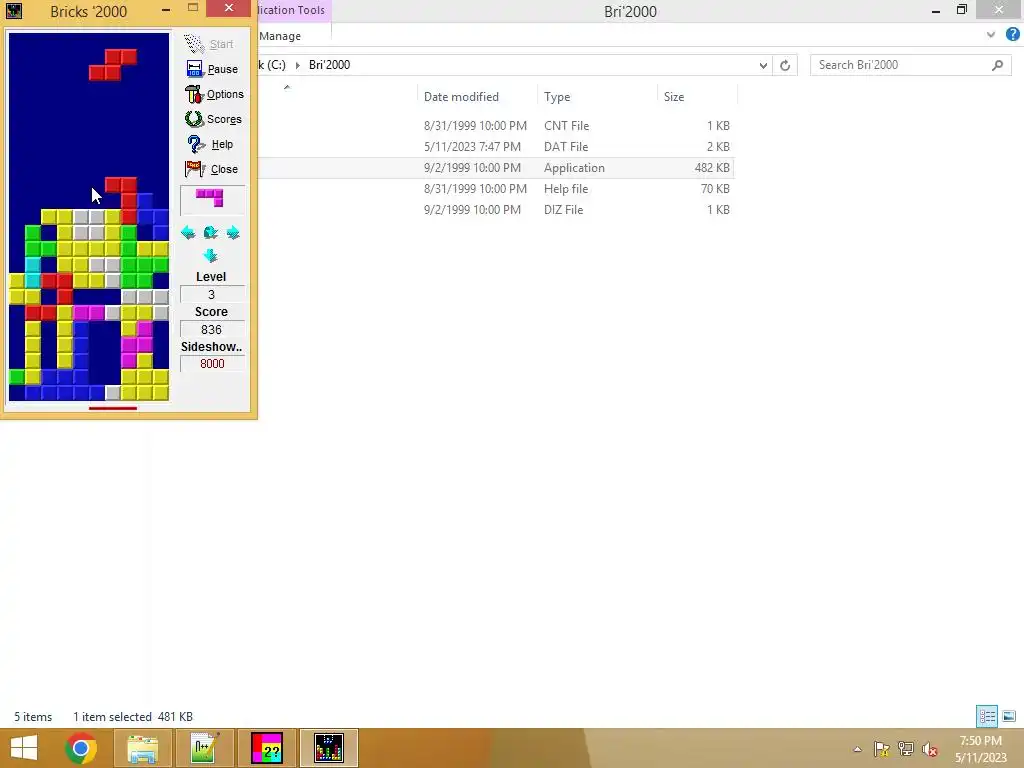Screen dimensions: 1024x768
Task: Click the Score value 836
Action: tap(212, 329)
